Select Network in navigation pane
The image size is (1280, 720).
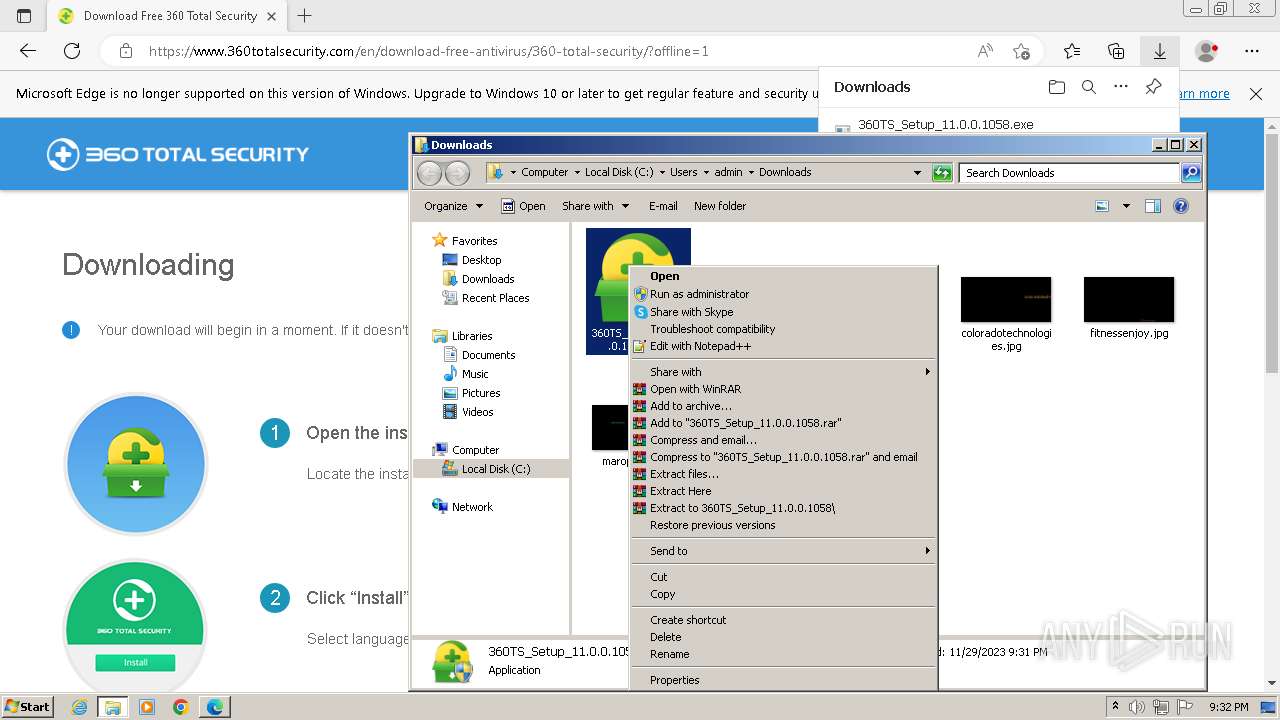[x=472, y=507]
